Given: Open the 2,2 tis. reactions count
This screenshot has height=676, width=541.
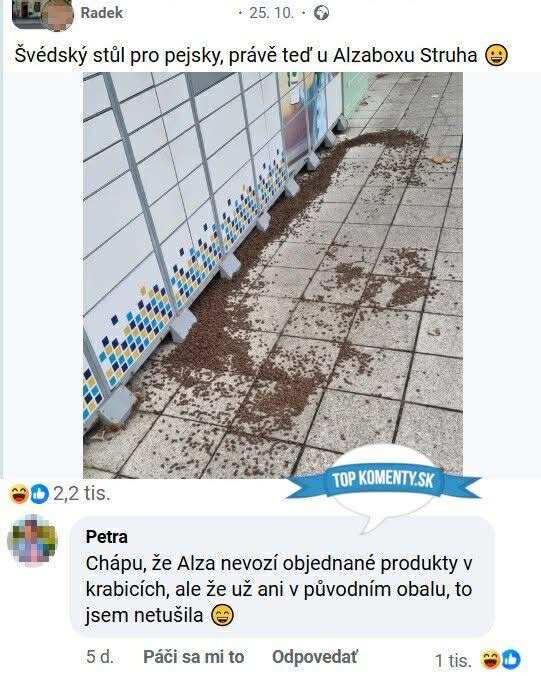Looking at the screenshot, I should tap(82, 494).
